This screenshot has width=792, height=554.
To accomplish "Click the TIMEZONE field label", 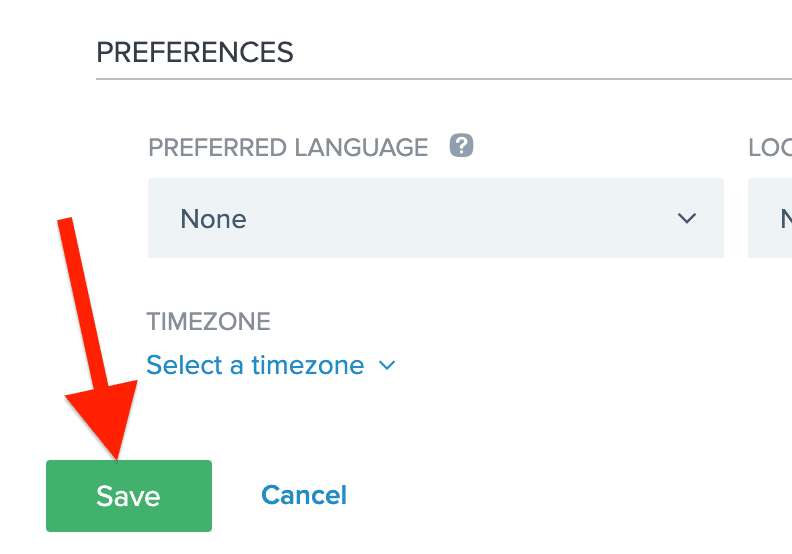I will pyautogui.click(x=209, y=322).
